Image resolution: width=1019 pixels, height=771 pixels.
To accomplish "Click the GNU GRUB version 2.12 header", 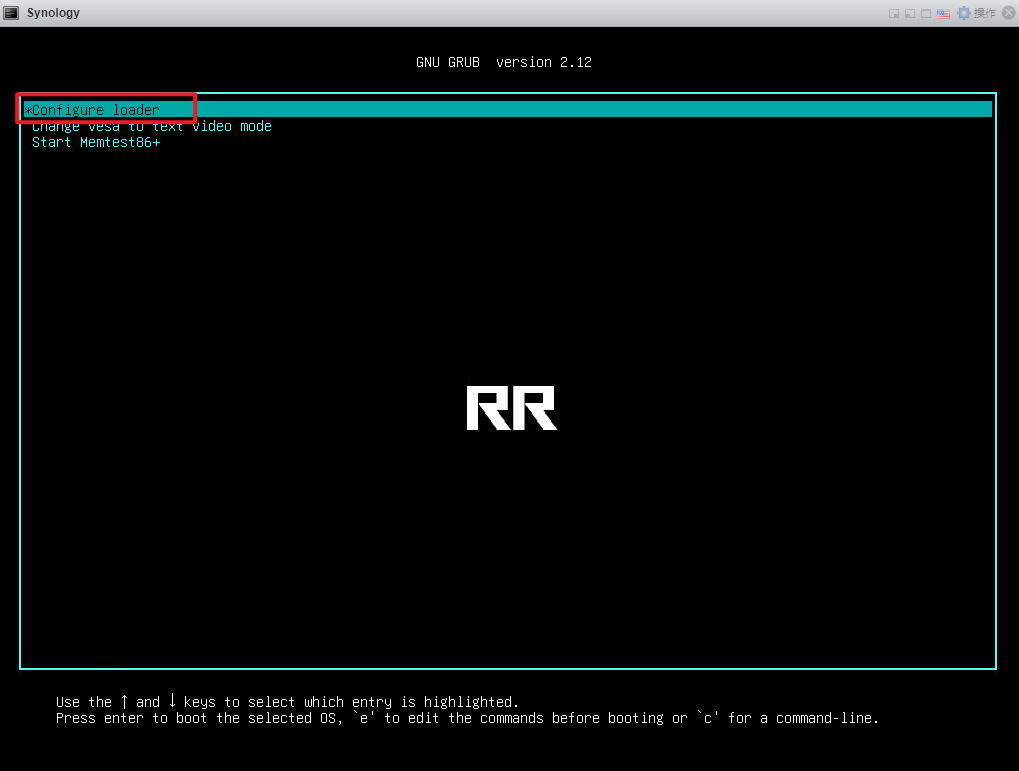I will tap(504, 62).
